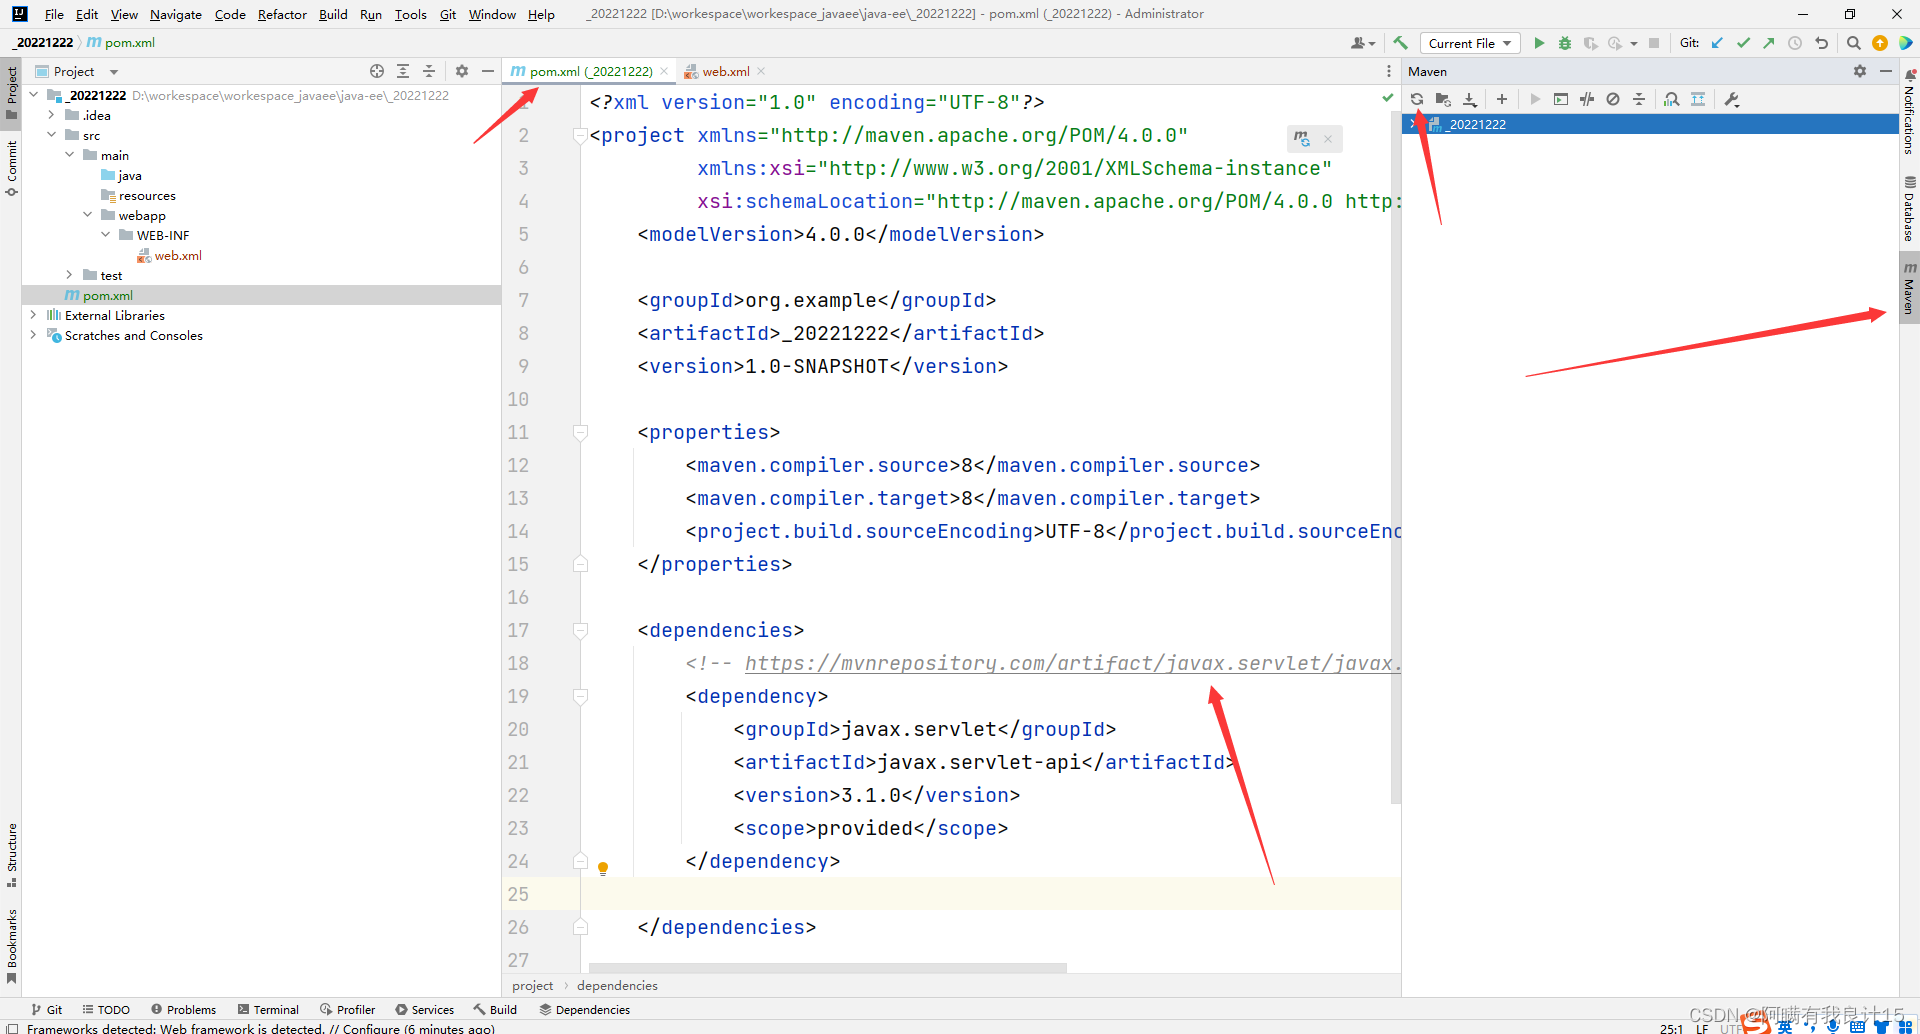The image size is (1920, 1034).
Task: Expand the test folder
Action: click(x=69, y=275)
